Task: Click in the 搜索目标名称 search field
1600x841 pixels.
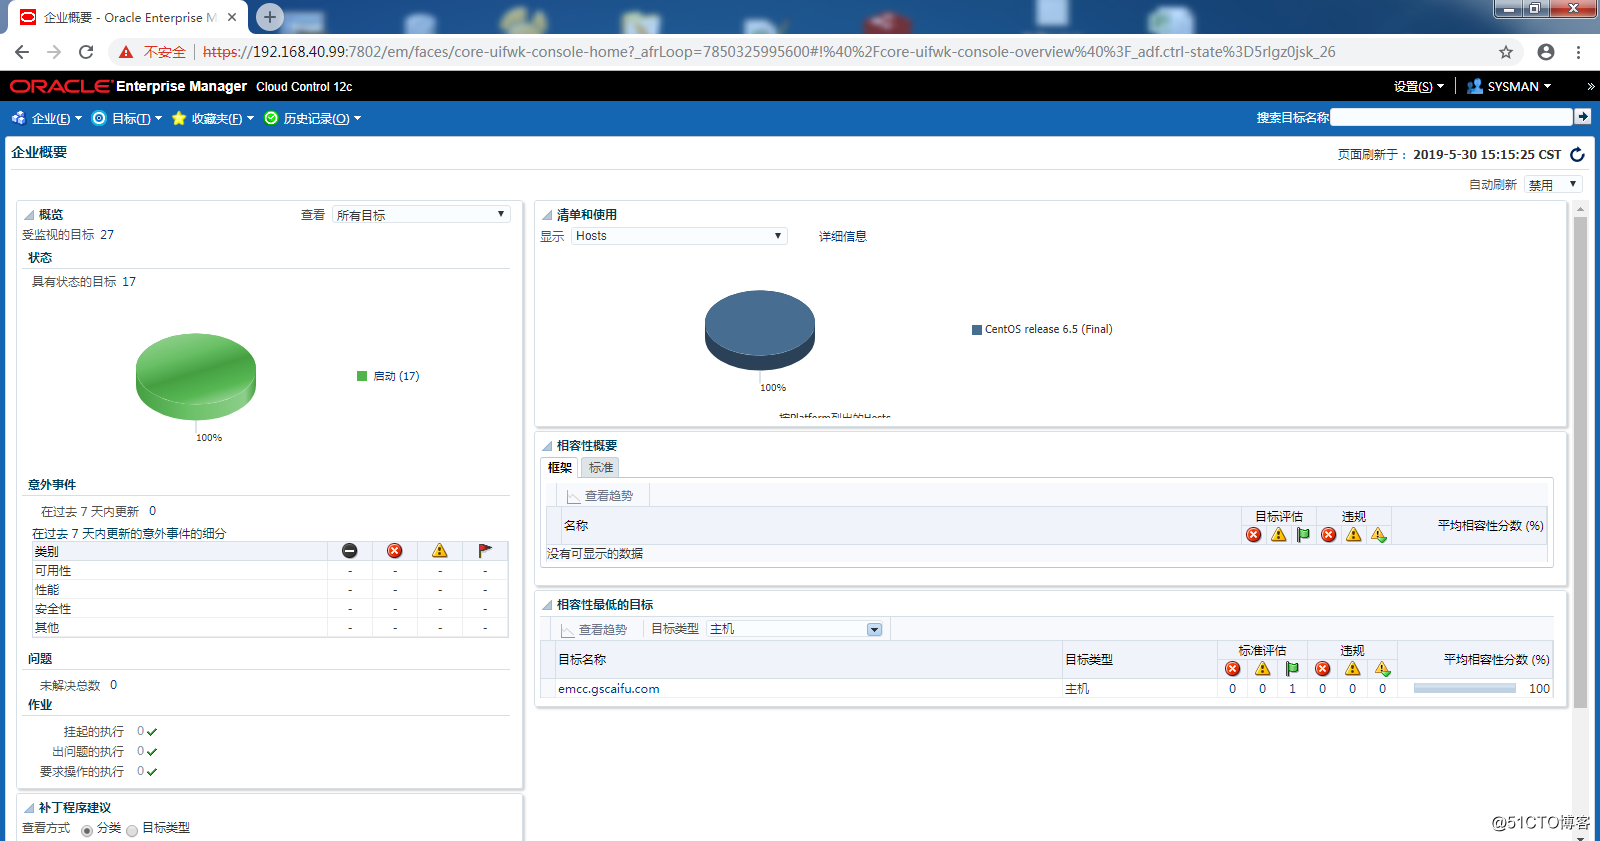Action: pyautogui.click(x=1451, y=117)
